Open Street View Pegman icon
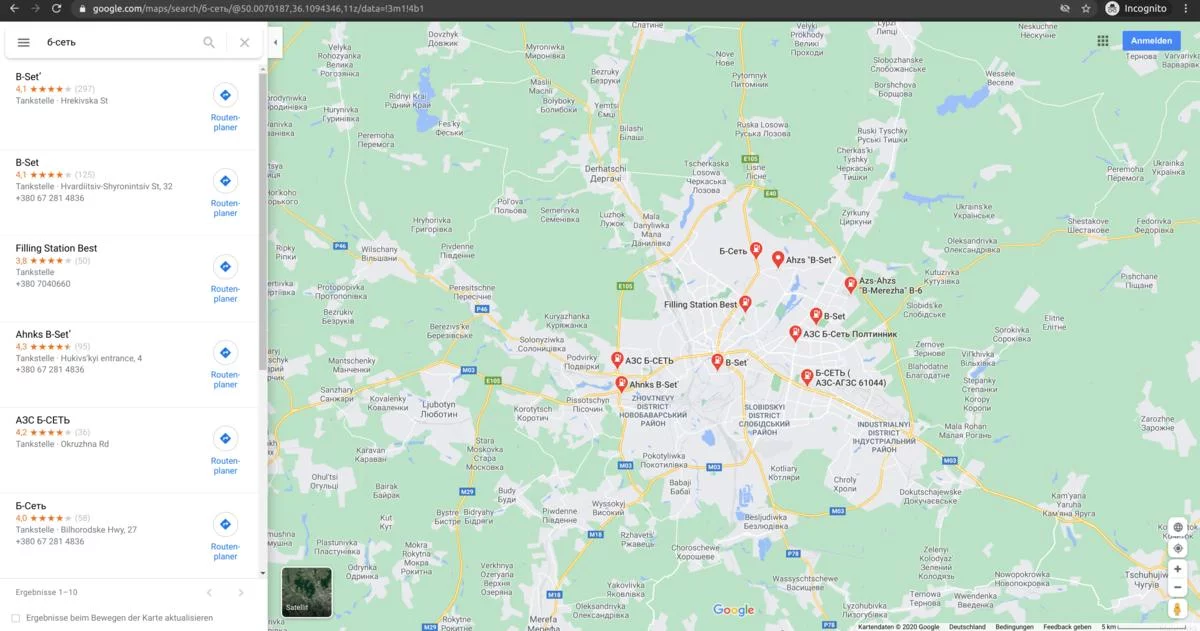 coord(1177,609)
